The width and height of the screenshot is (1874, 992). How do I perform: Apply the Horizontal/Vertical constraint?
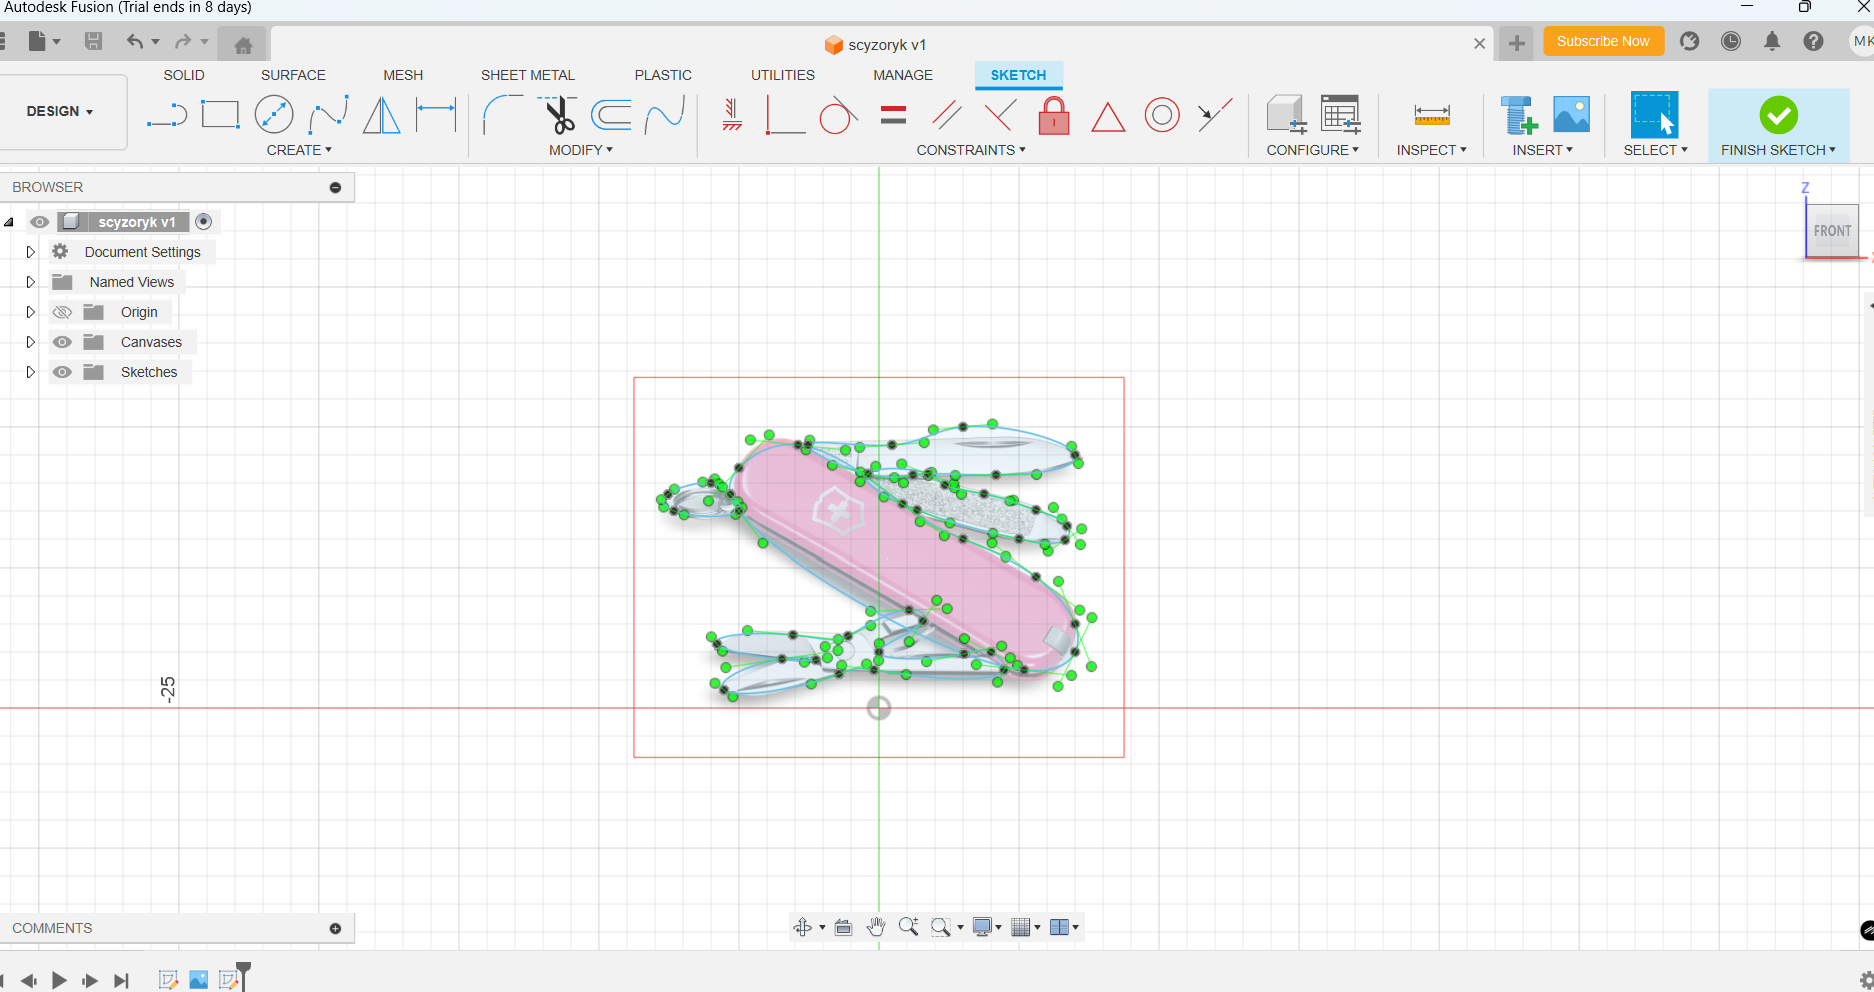click(732, 115)
